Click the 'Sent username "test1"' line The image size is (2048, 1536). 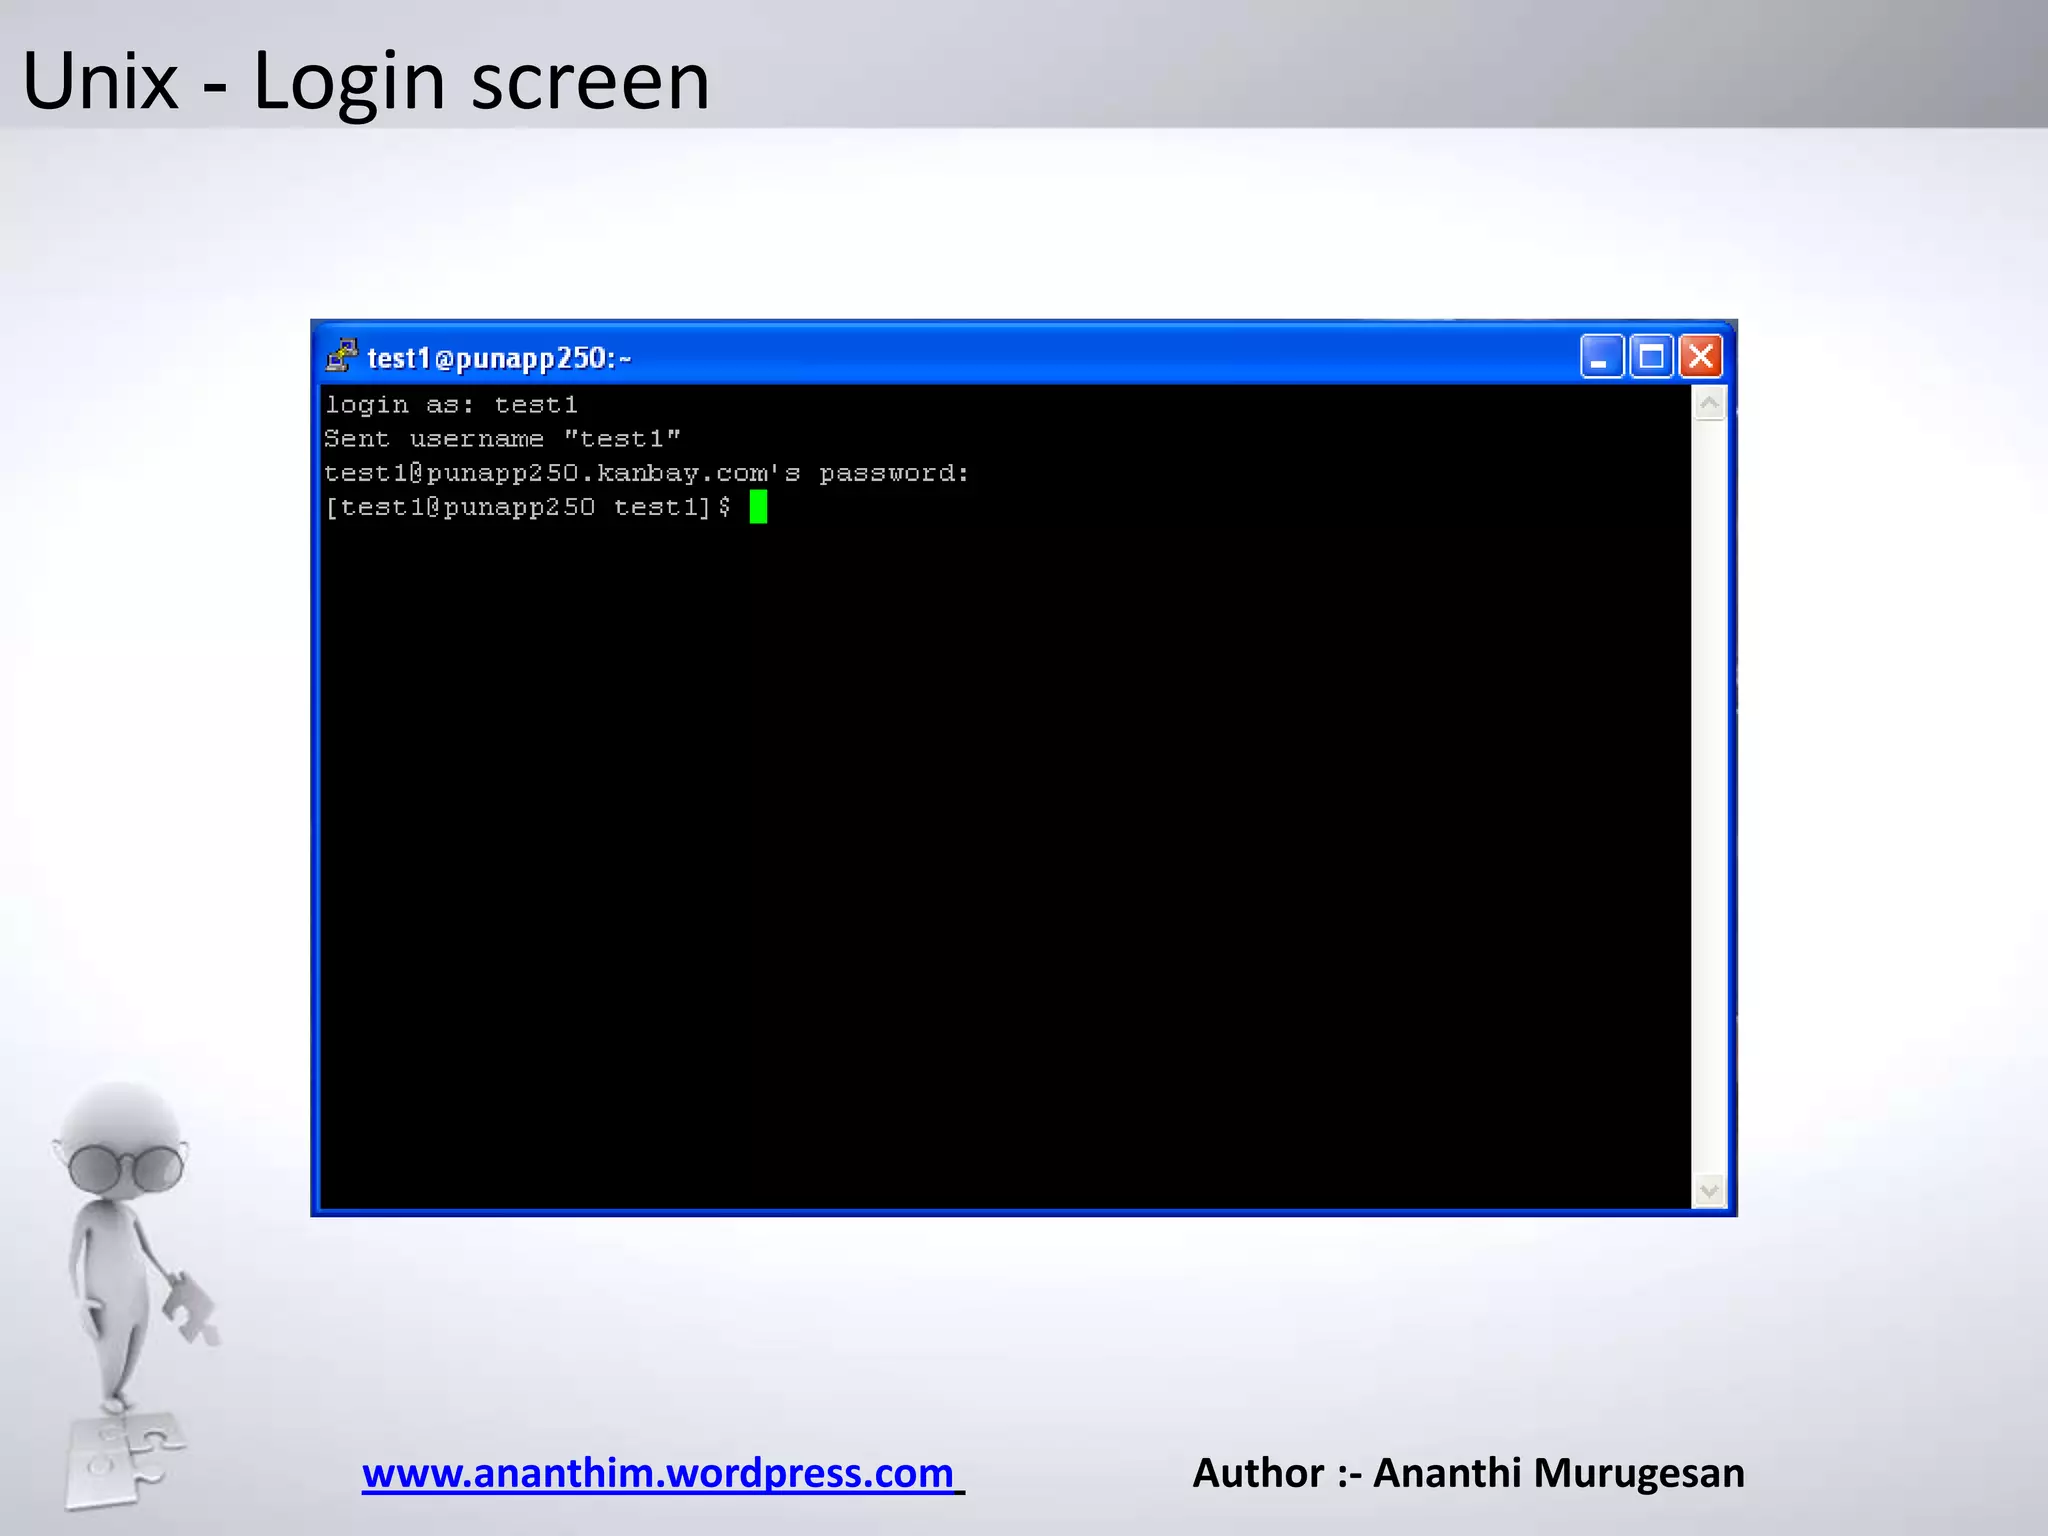pos(502,439)
